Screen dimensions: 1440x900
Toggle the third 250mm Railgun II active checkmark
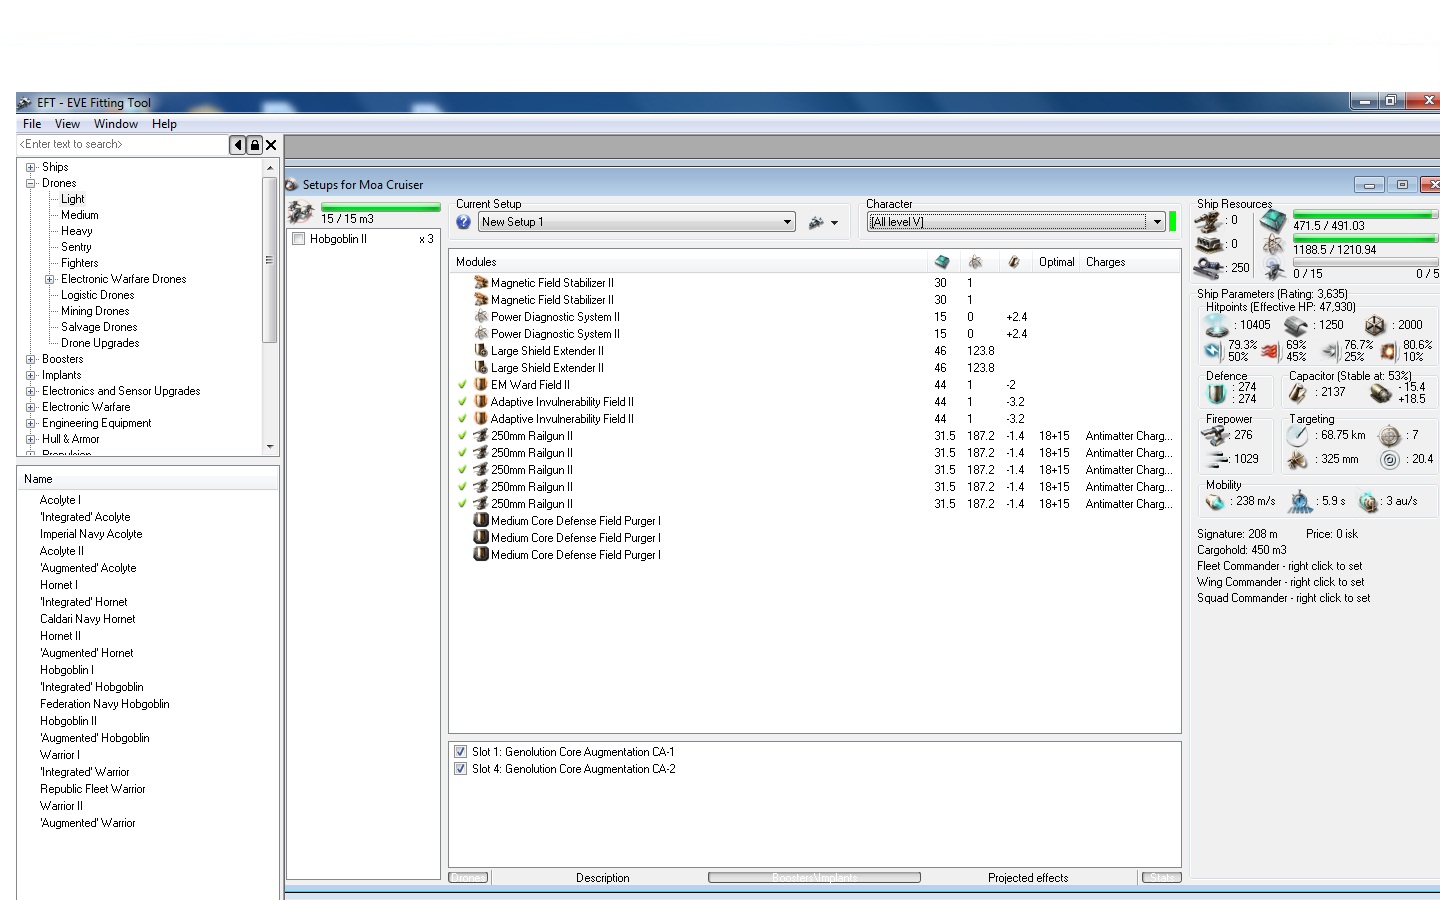pos(462,470)
